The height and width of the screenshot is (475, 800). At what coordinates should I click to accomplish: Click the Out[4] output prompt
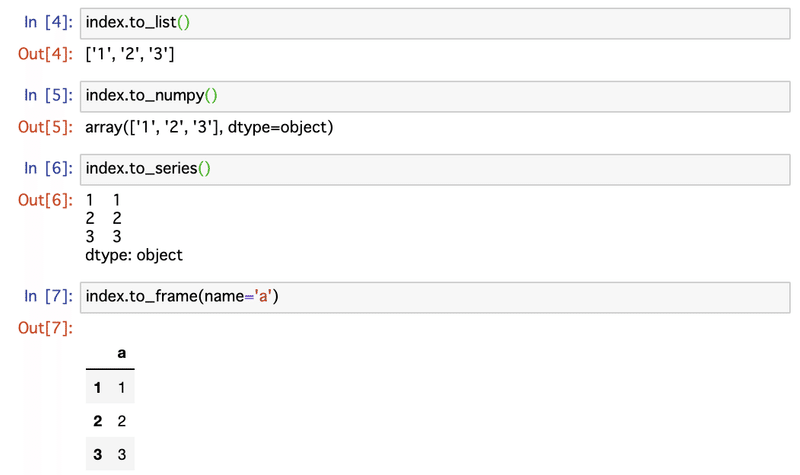click(x=46, y=54)
